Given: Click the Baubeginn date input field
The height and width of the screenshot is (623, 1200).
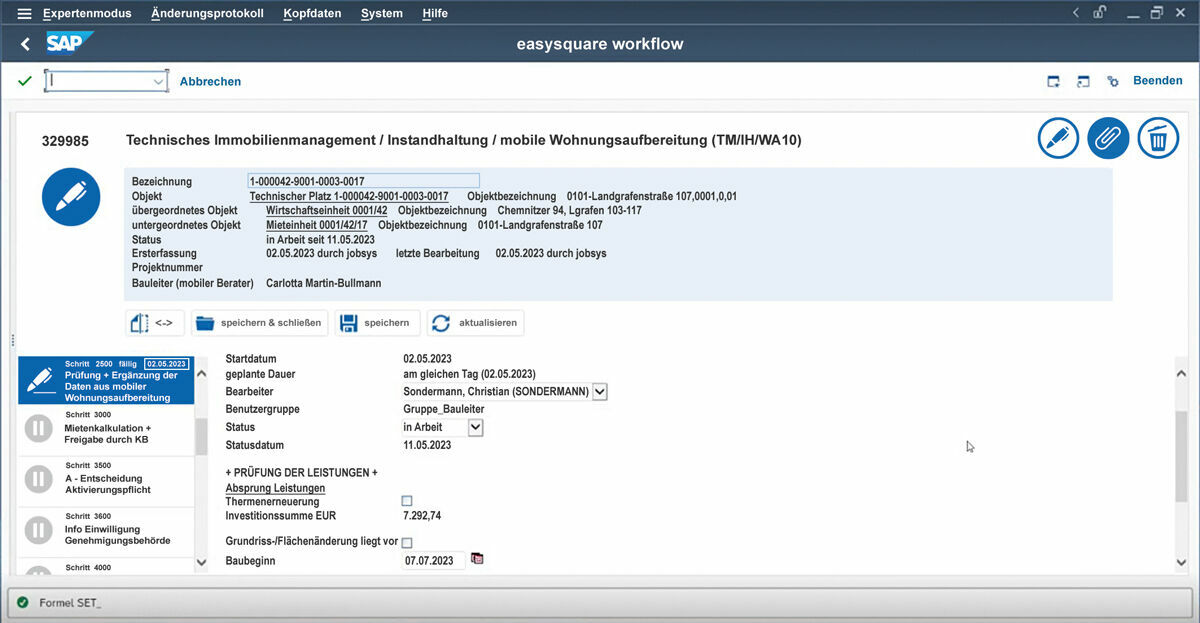Looking at the screenshot, I should coord(433,561).
